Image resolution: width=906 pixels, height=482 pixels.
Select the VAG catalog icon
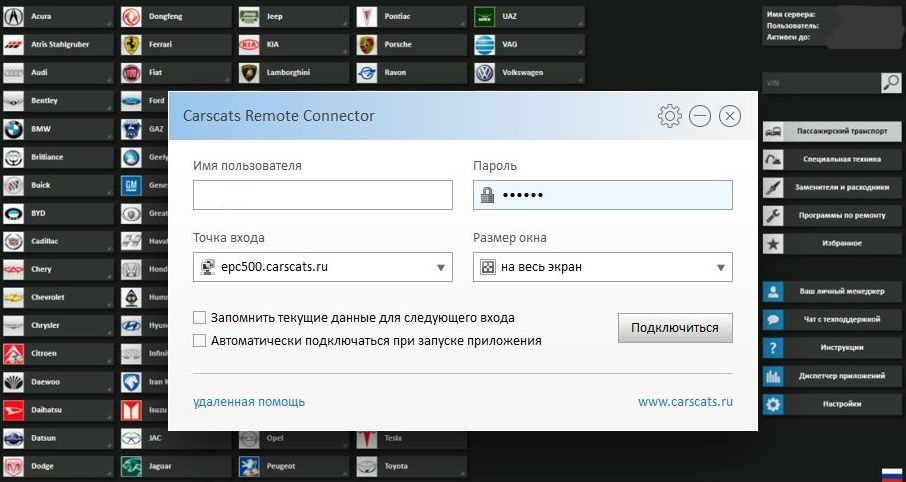tap(485, 45)
